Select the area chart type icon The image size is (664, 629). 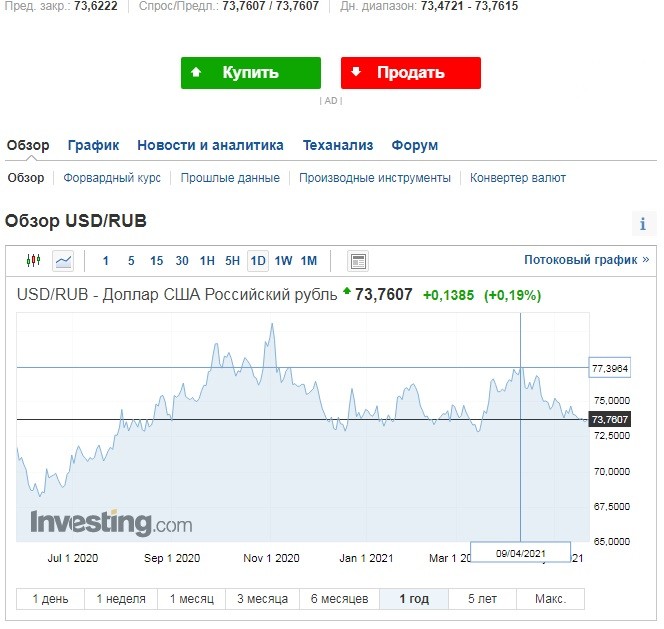click(63, 261)
